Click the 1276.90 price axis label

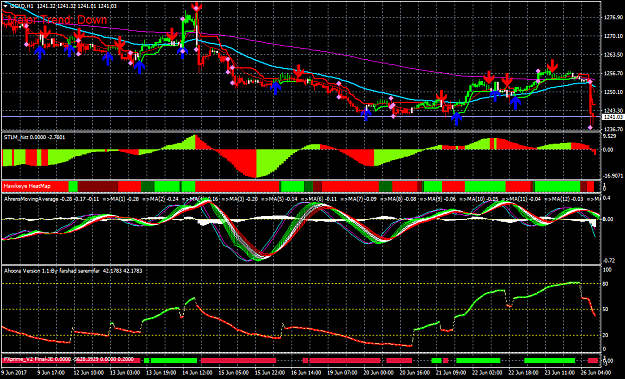[x=613, y=18]
